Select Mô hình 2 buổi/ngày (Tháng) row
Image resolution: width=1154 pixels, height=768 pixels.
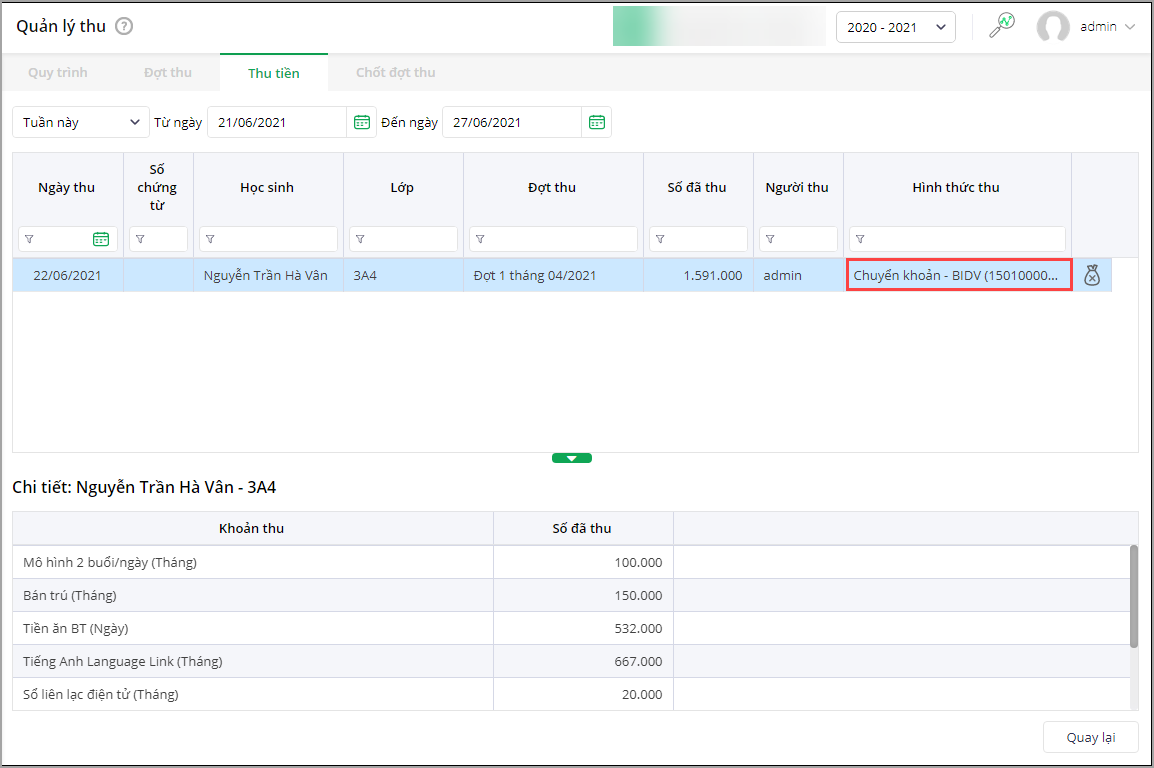pyautogui.click(x=571, y=562)
